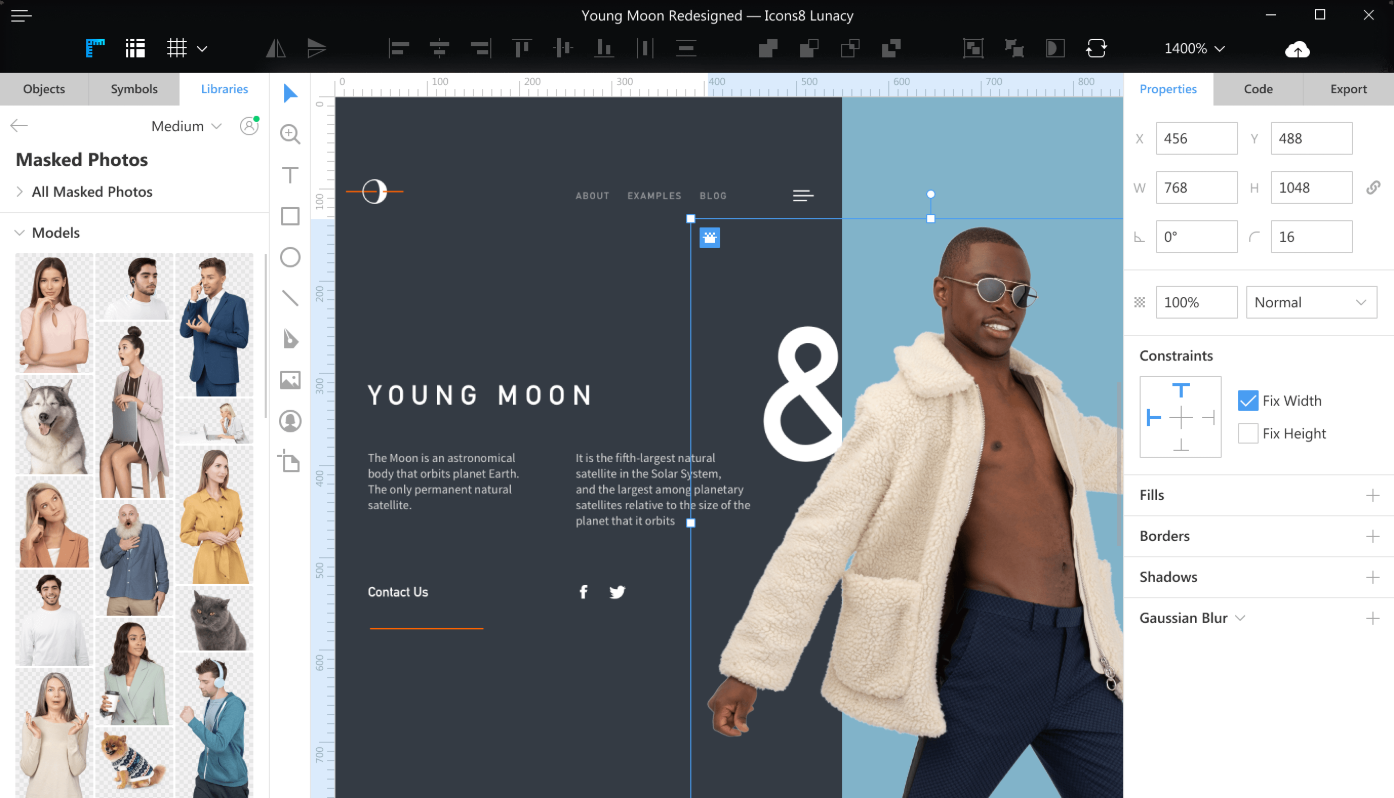
Task: Select the Text tool in toolbar
Action: [290, 175]
